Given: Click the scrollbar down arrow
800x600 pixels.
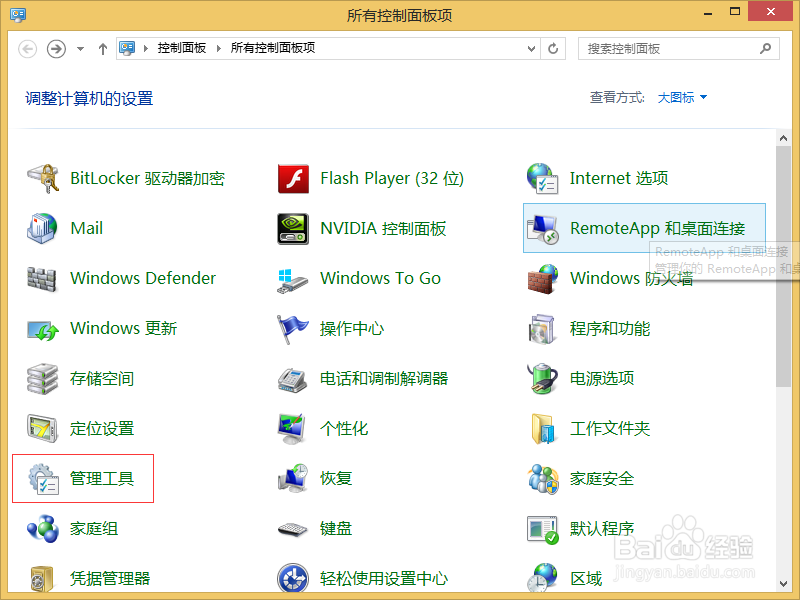Looking at the screenshot, I should point(783,584).
